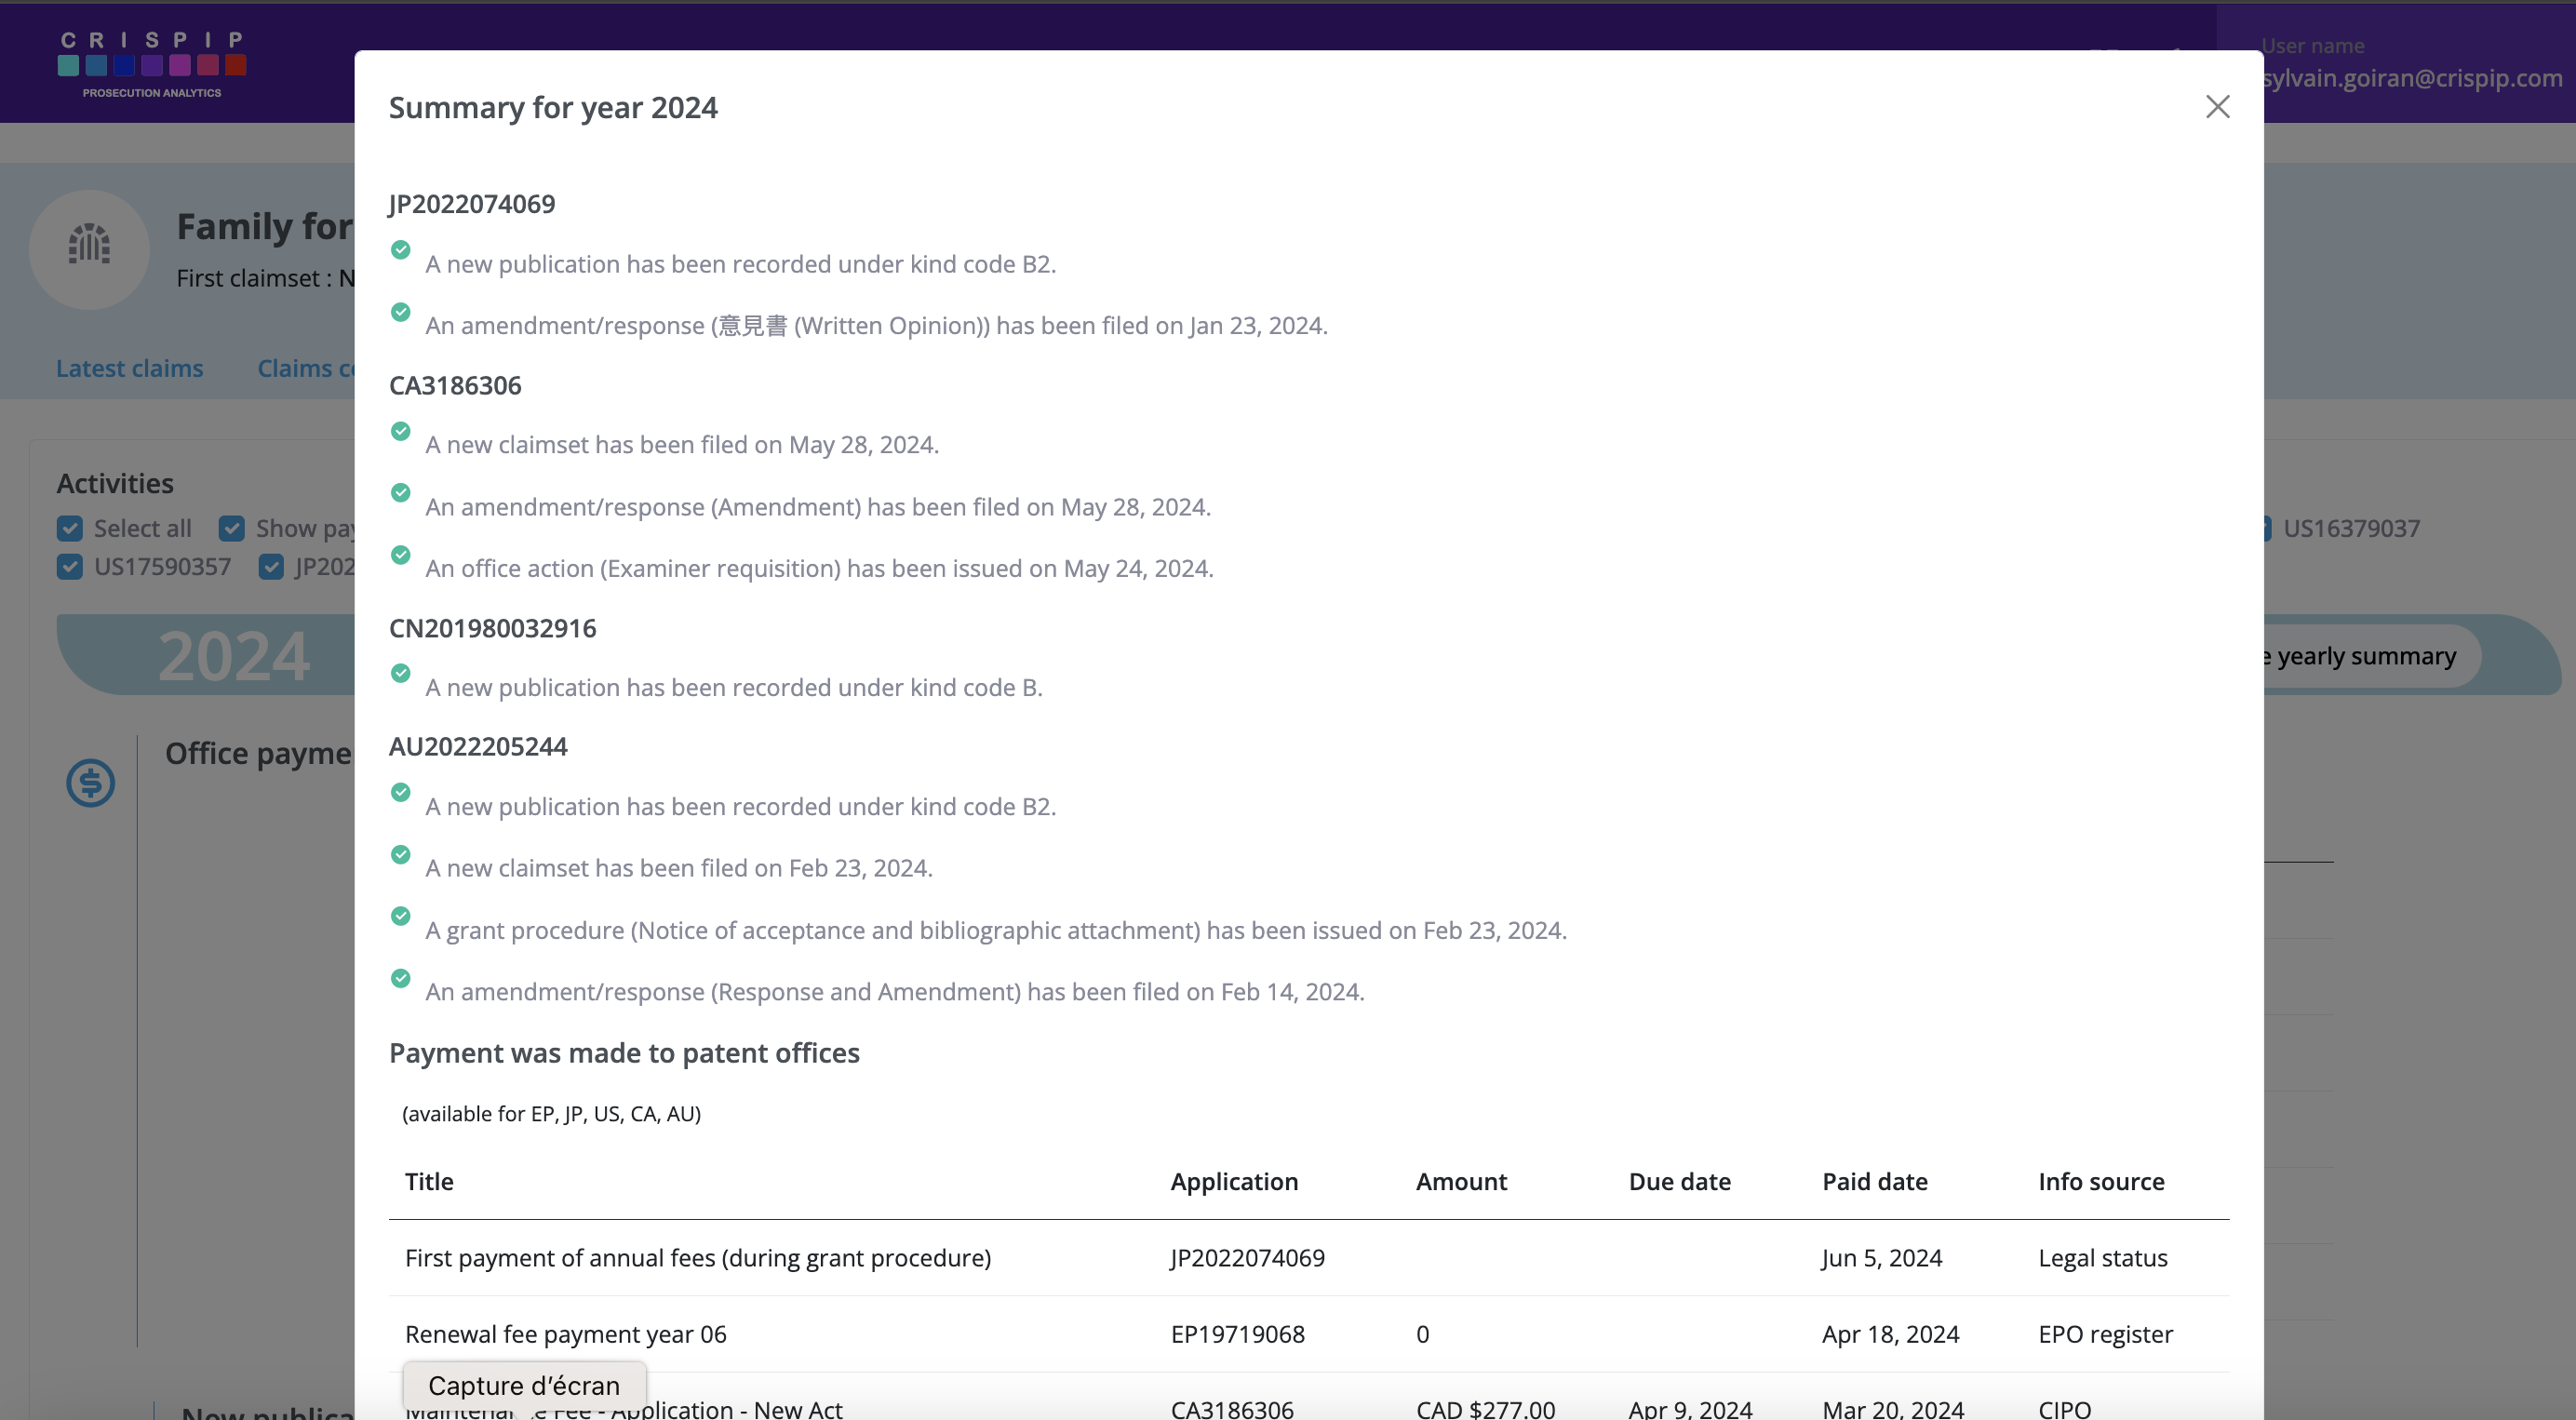Click check icon beside kind code B2 under AU2022205244
Image resolution: width=2576 pixels, height=1420 pixels.
click(401, 792)
